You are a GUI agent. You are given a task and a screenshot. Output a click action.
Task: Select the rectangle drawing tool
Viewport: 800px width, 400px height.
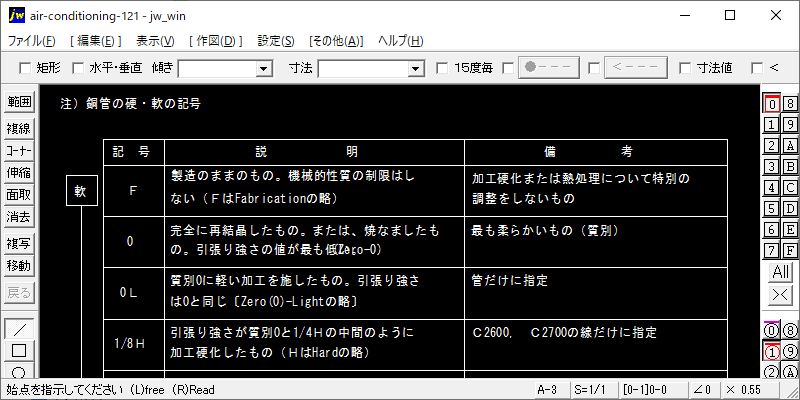19,351
